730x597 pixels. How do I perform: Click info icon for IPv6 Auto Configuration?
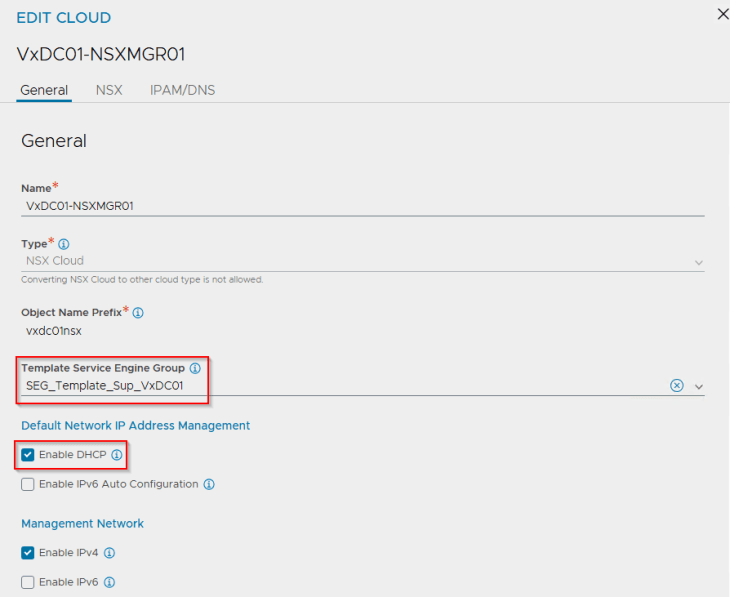coord(209,484)
